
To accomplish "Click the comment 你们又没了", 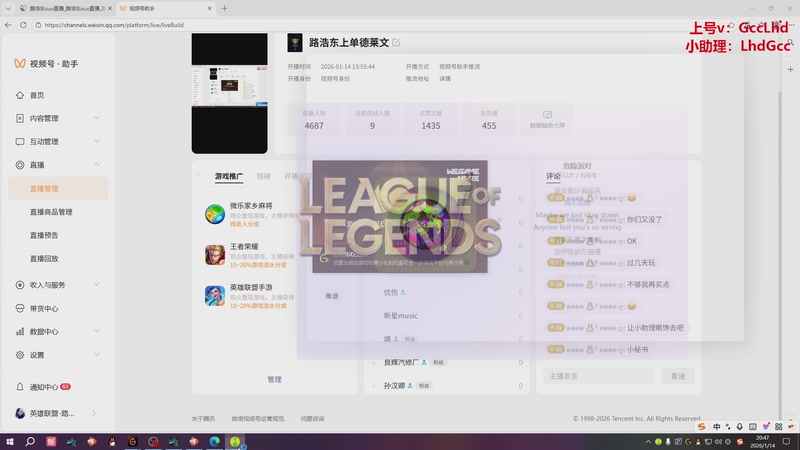I will 644,219.
